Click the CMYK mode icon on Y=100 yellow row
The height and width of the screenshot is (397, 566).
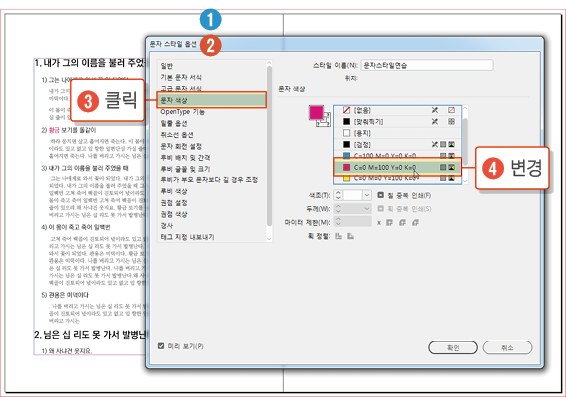(451, 178)
